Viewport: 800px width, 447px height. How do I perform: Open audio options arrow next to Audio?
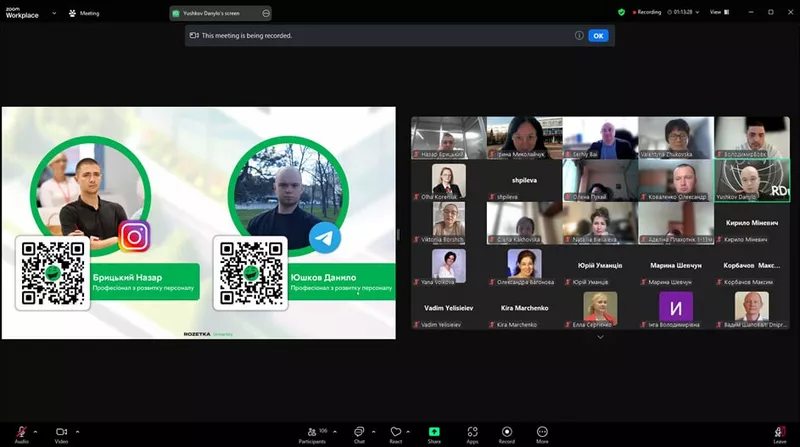coord(35,432)
